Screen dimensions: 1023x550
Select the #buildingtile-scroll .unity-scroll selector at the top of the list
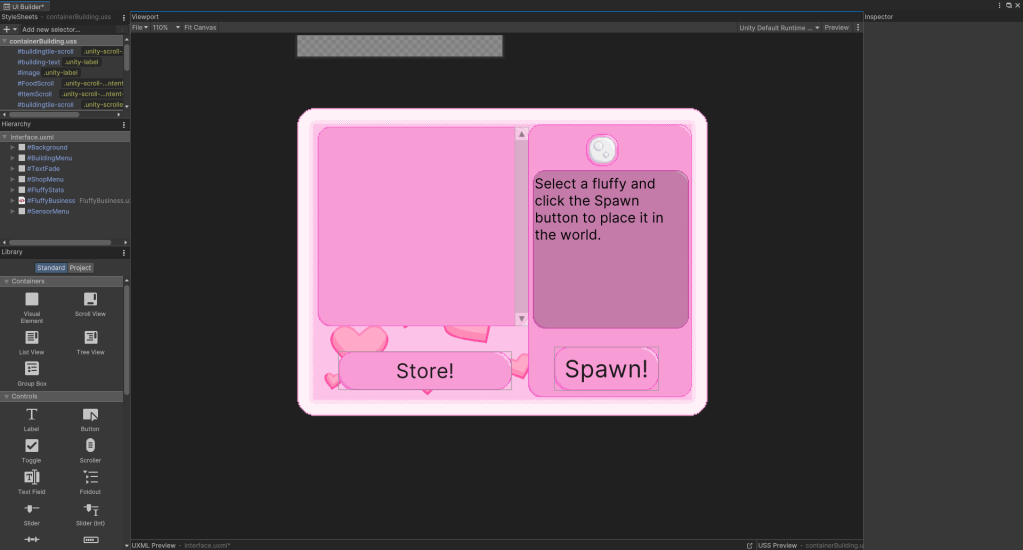point(70,52)
